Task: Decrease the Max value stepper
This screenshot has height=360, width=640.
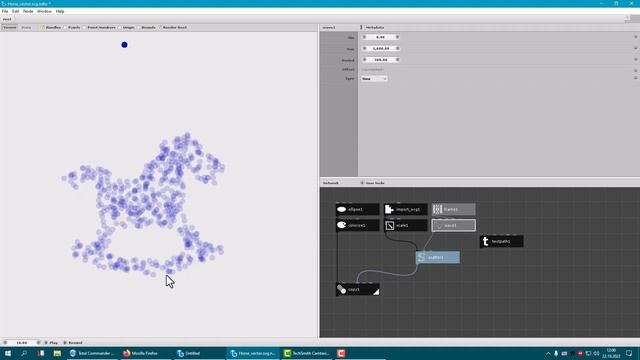Action: click(x=364, y=49)
